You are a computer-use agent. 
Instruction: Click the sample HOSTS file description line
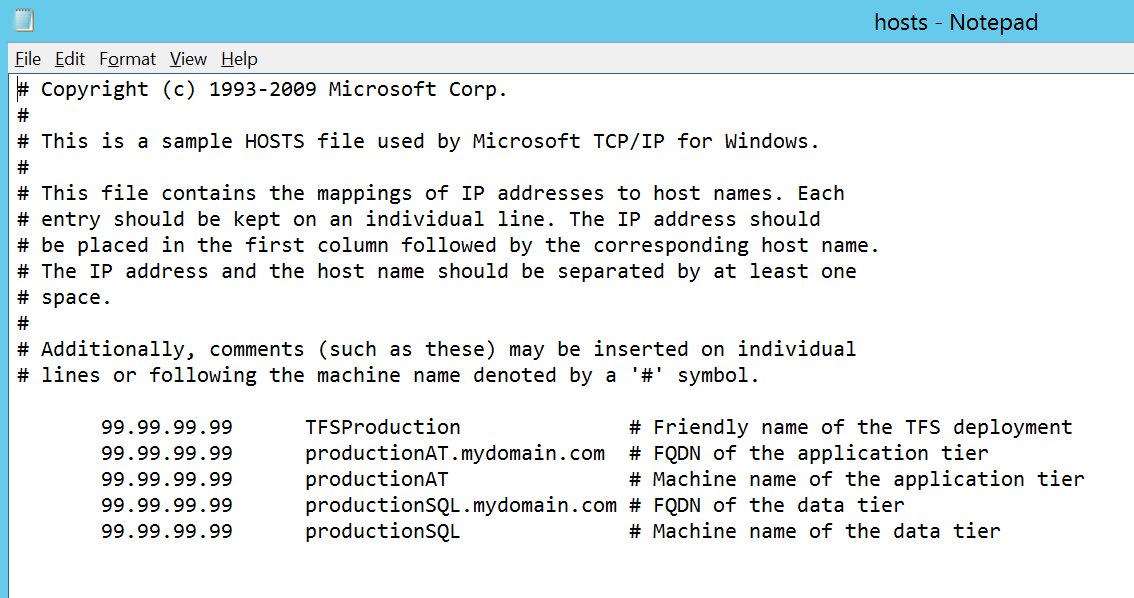(x=420, y=141)
